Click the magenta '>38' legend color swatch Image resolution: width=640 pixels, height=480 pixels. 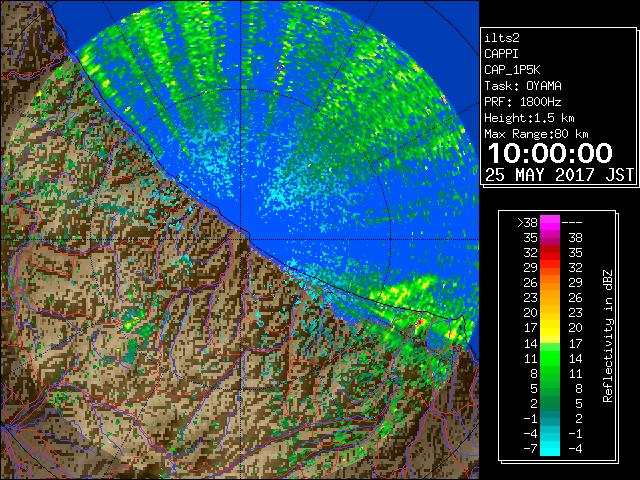(x=550, y=222)
